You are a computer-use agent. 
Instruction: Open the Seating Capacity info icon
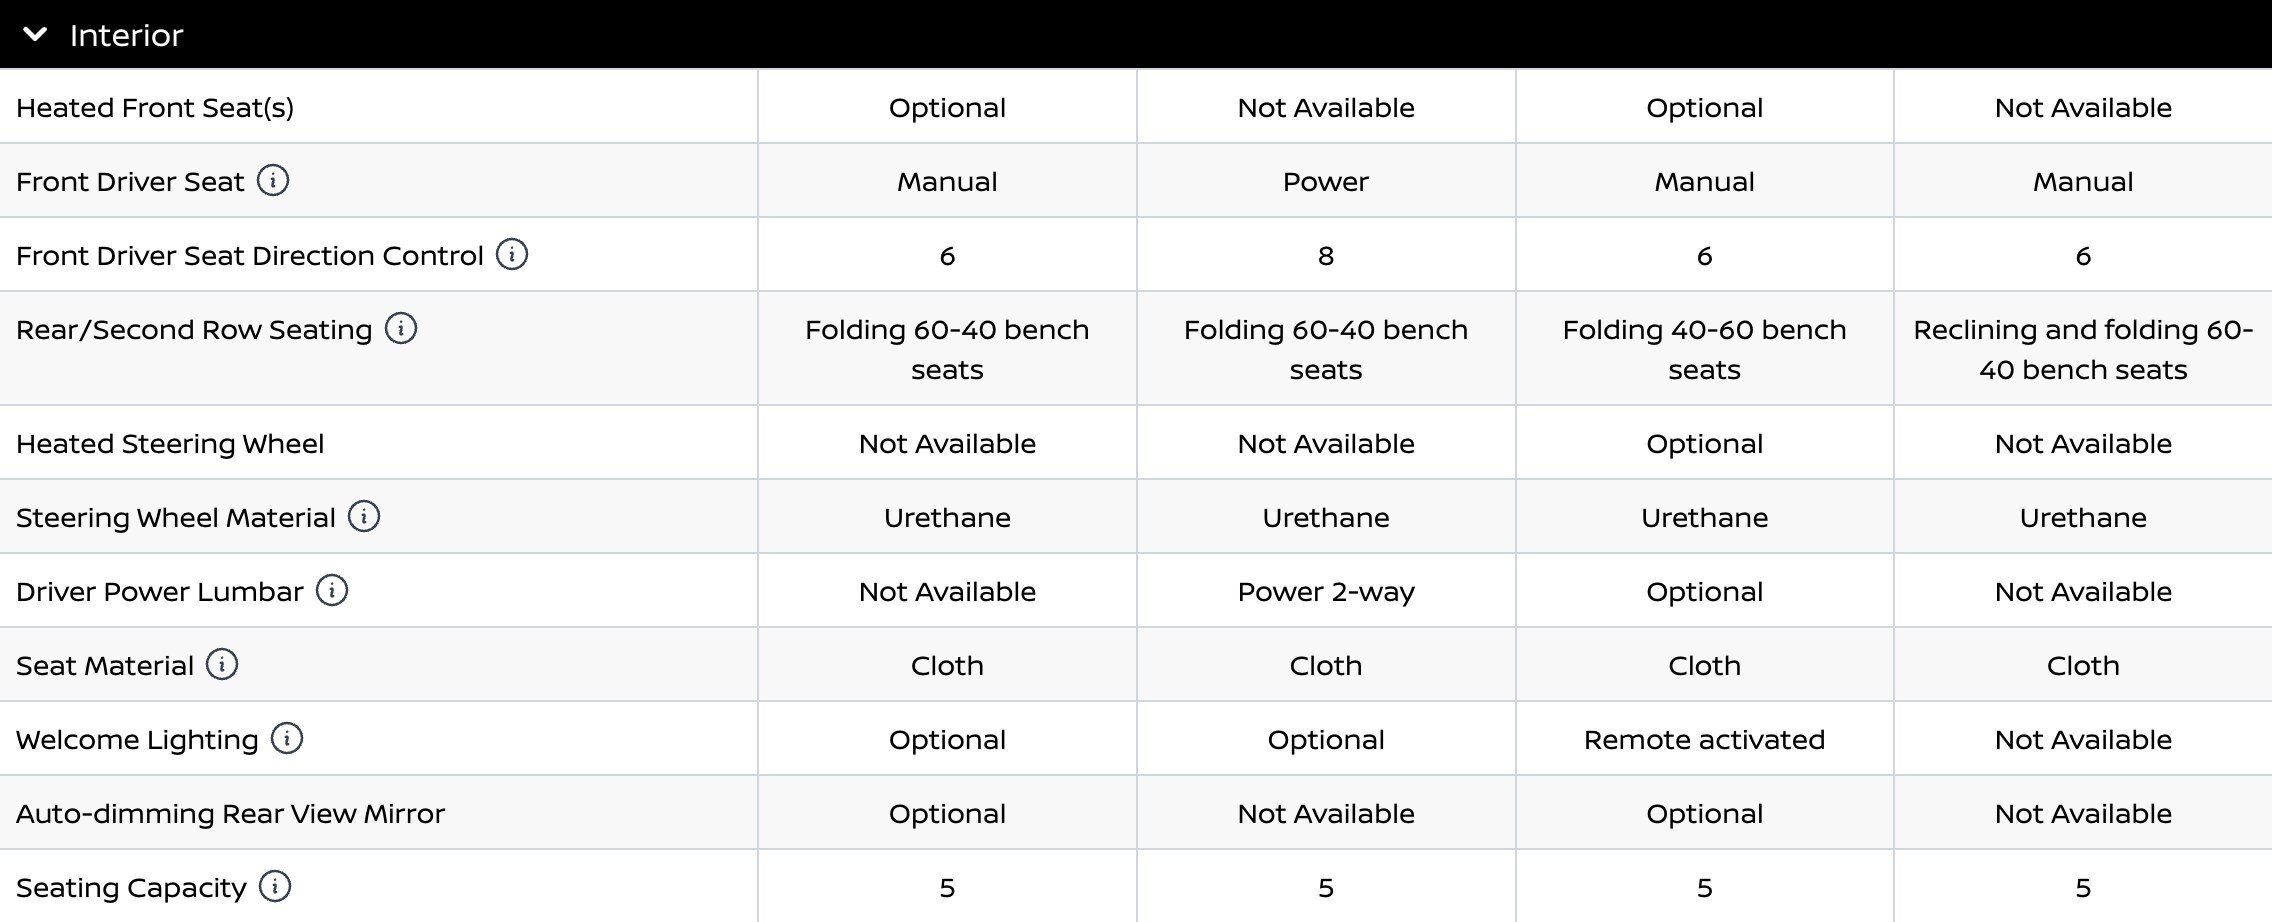[275, 887]
